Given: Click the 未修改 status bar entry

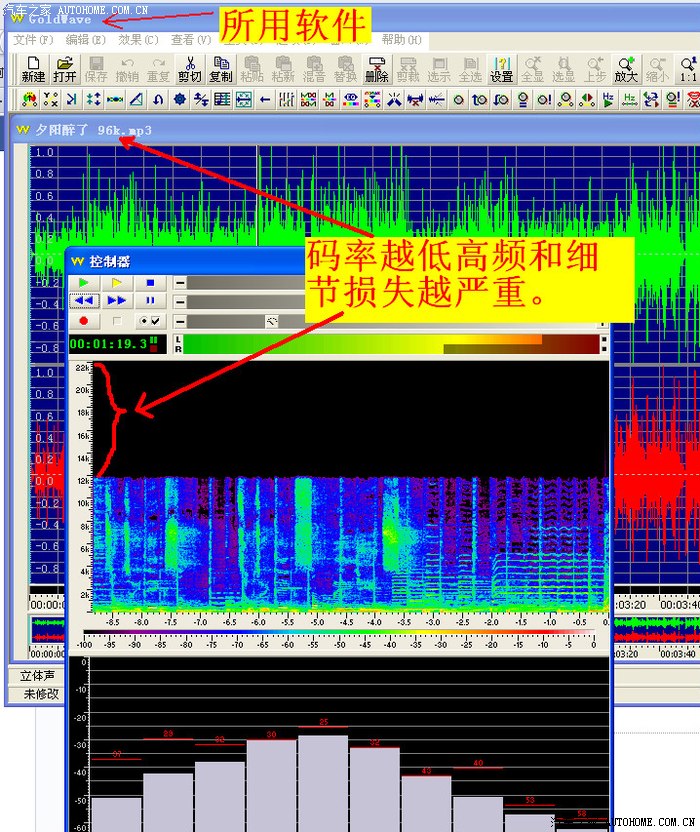Looking at the screenshot, I should coord(40,694).
